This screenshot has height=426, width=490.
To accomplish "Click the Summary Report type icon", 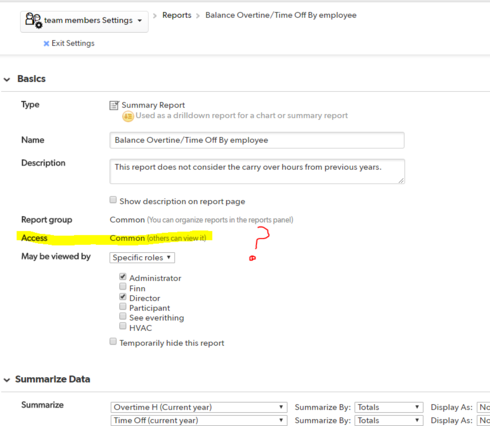I will click(x=114, y=105).
